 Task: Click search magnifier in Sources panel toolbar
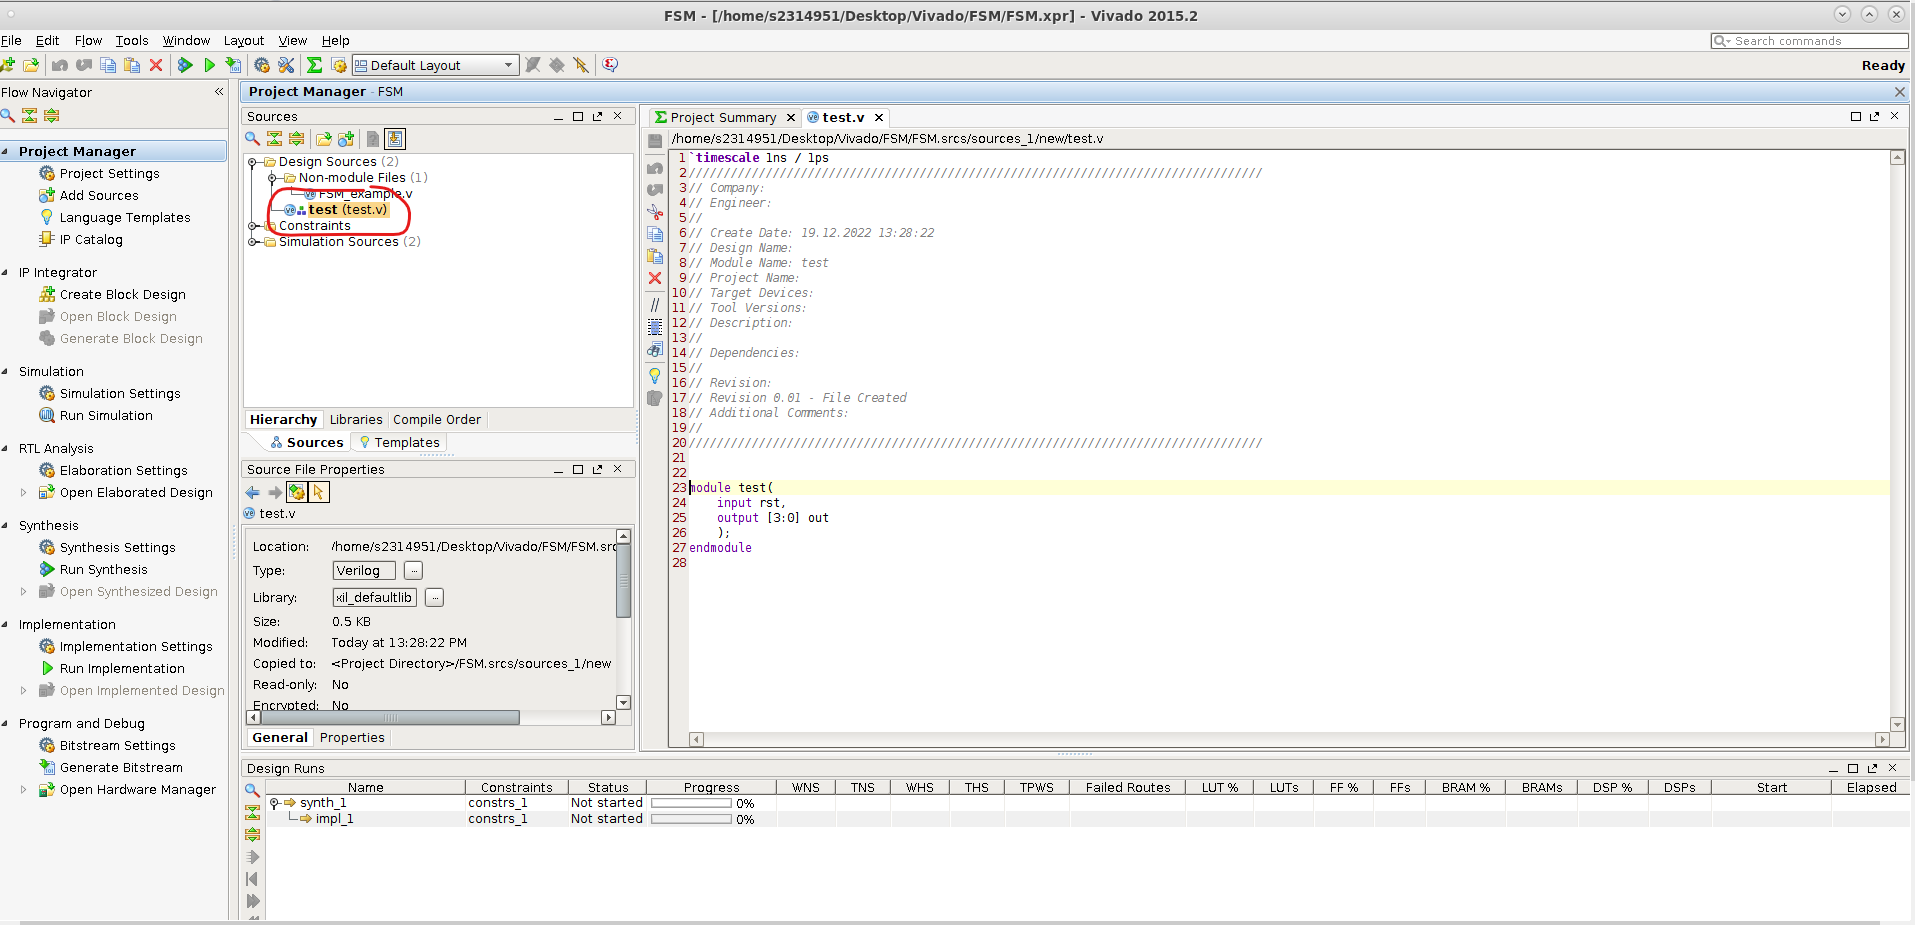(253, 139)
